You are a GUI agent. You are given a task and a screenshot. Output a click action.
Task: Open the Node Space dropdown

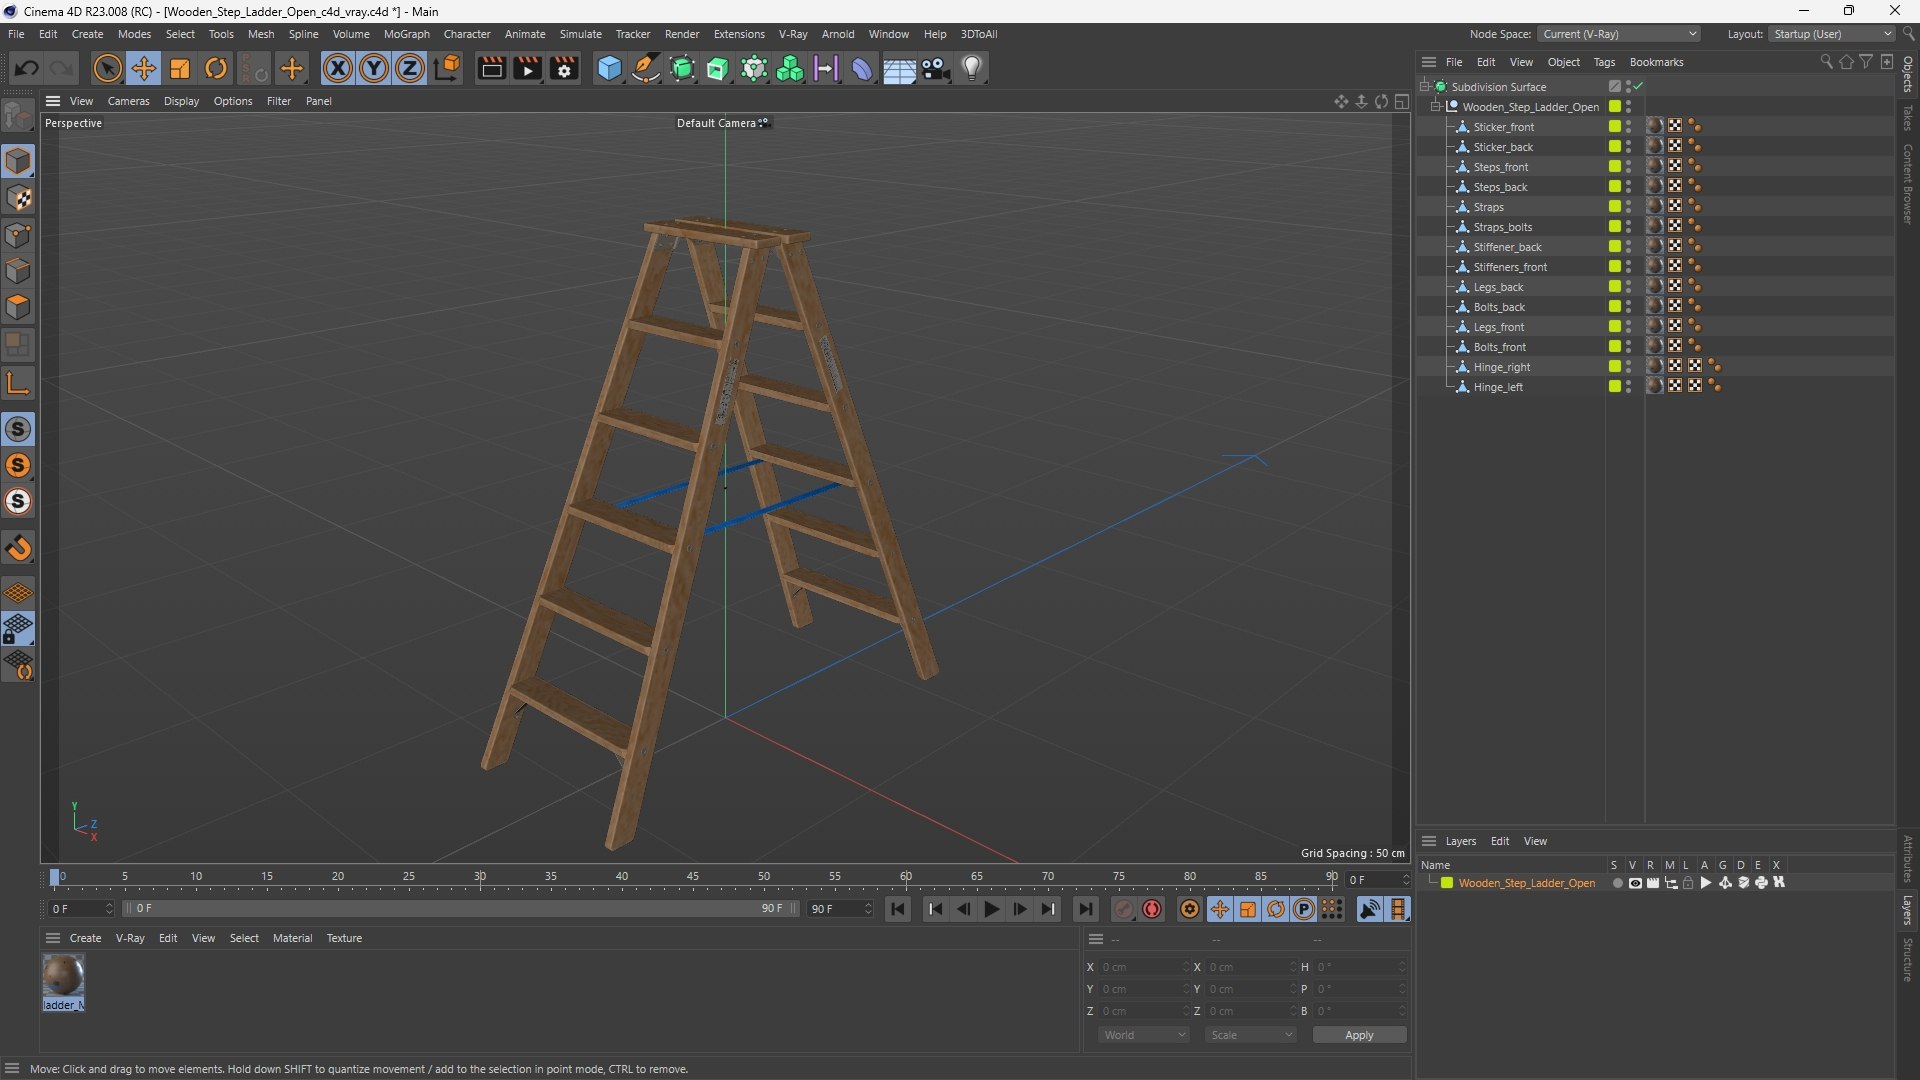[1618, 34]
